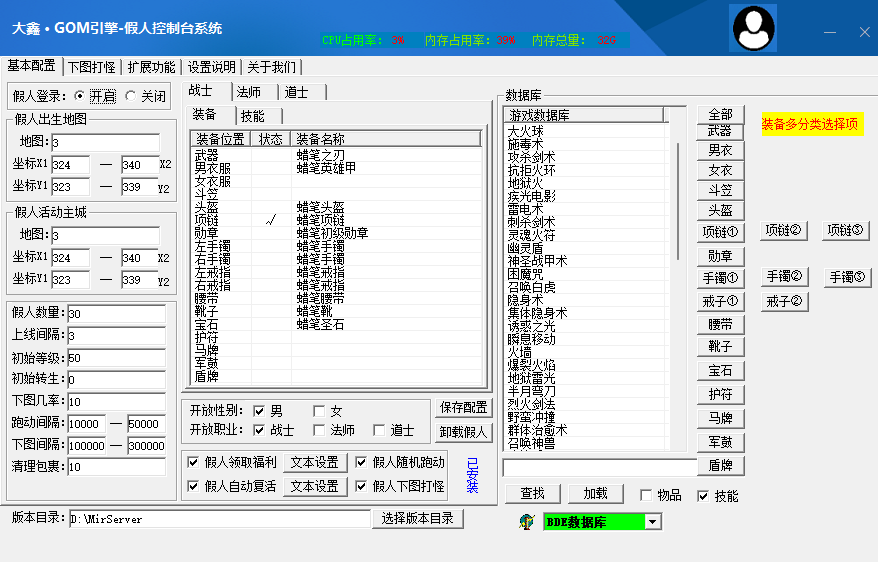Click 盾牌 category button
Viewport: 878px width, 562px height.
tap(721, 465)
